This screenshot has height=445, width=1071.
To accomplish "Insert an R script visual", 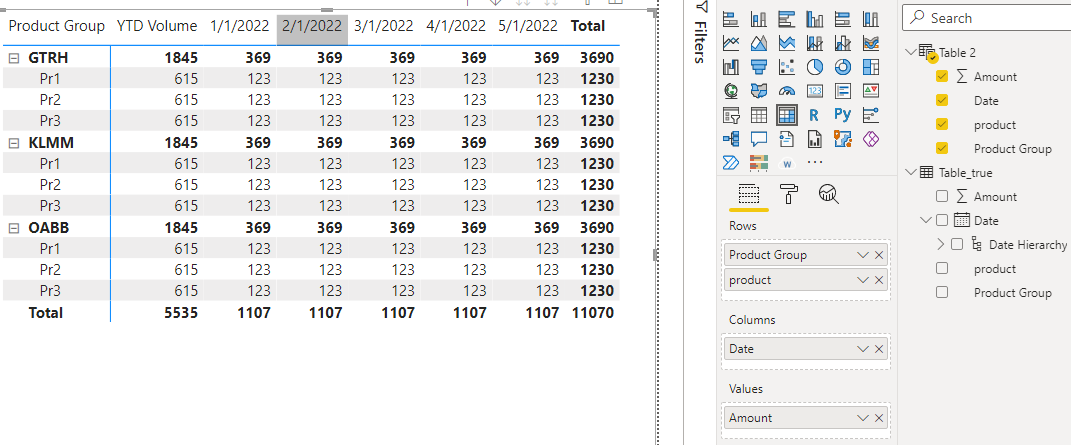I will pyautogui.click(x=815, y=115).
